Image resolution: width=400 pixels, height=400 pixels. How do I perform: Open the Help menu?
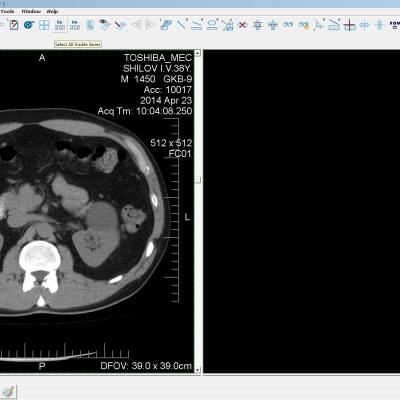pos(52,11)
